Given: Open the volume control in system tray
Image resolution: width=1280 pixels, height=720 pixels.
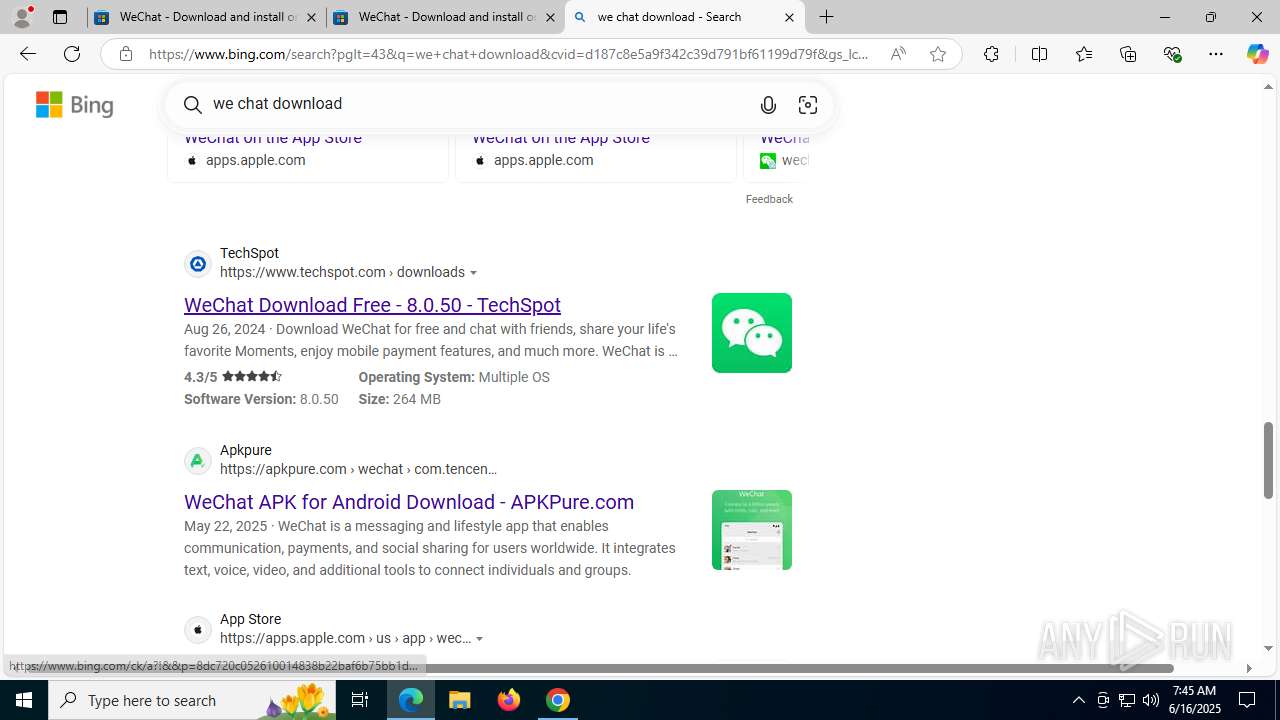Looking at the screenshot, I should (x=1151, y=700).
